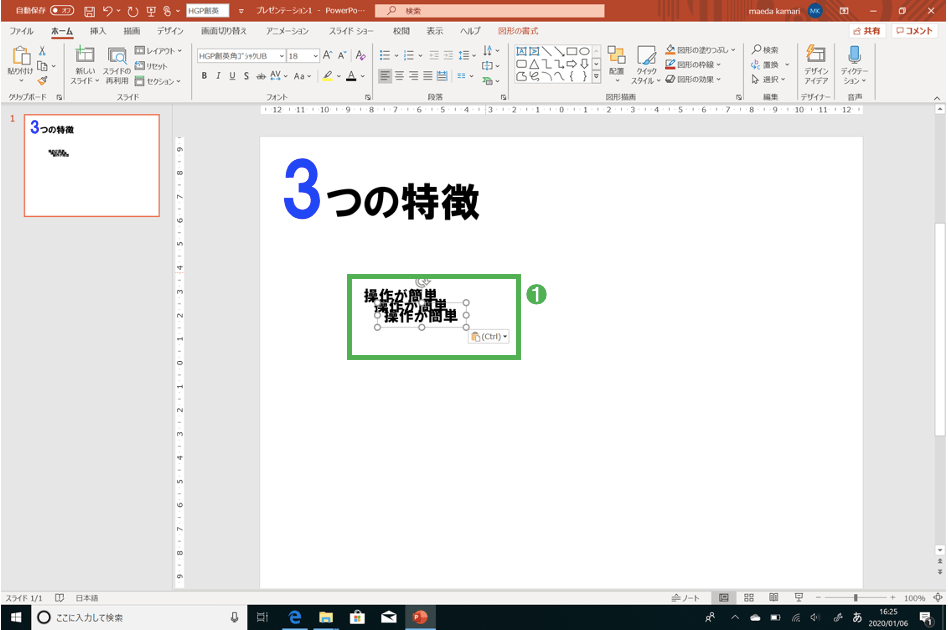Viewport: 948px width, 630px height.
Task: Toggle italic formatting
Action: coord(218,76)
